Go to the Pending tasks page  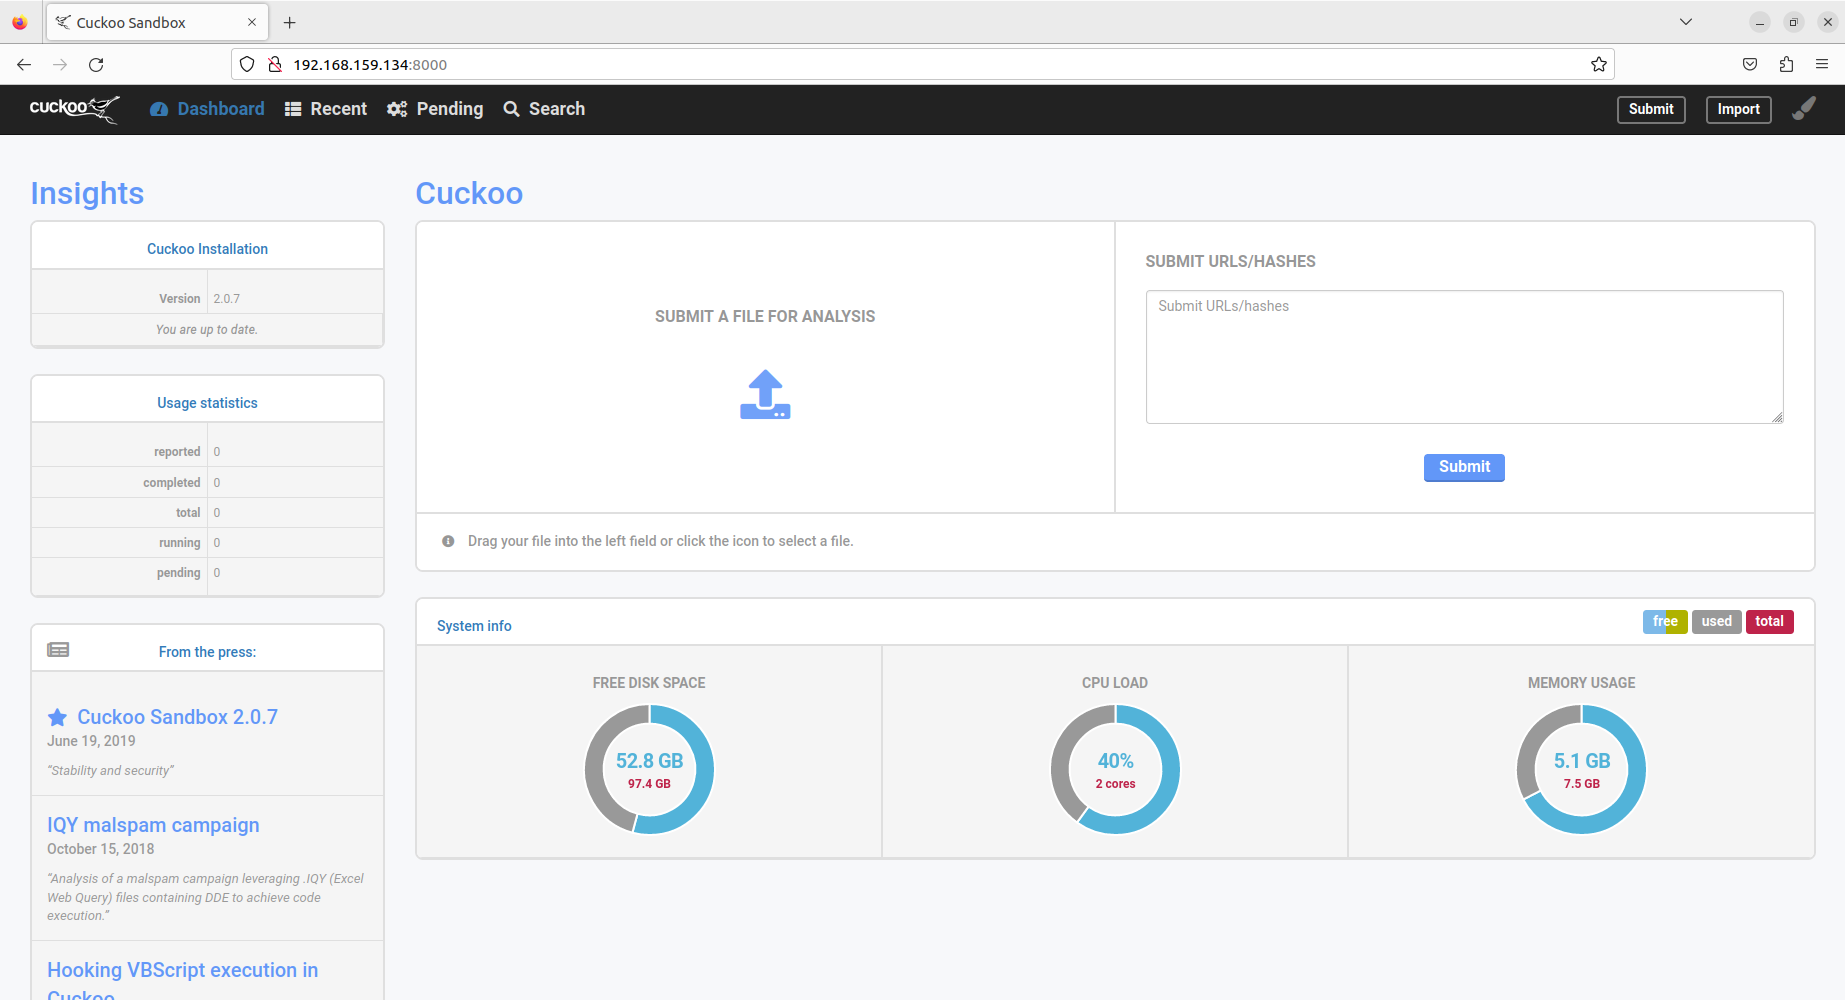tap(435, 109)
